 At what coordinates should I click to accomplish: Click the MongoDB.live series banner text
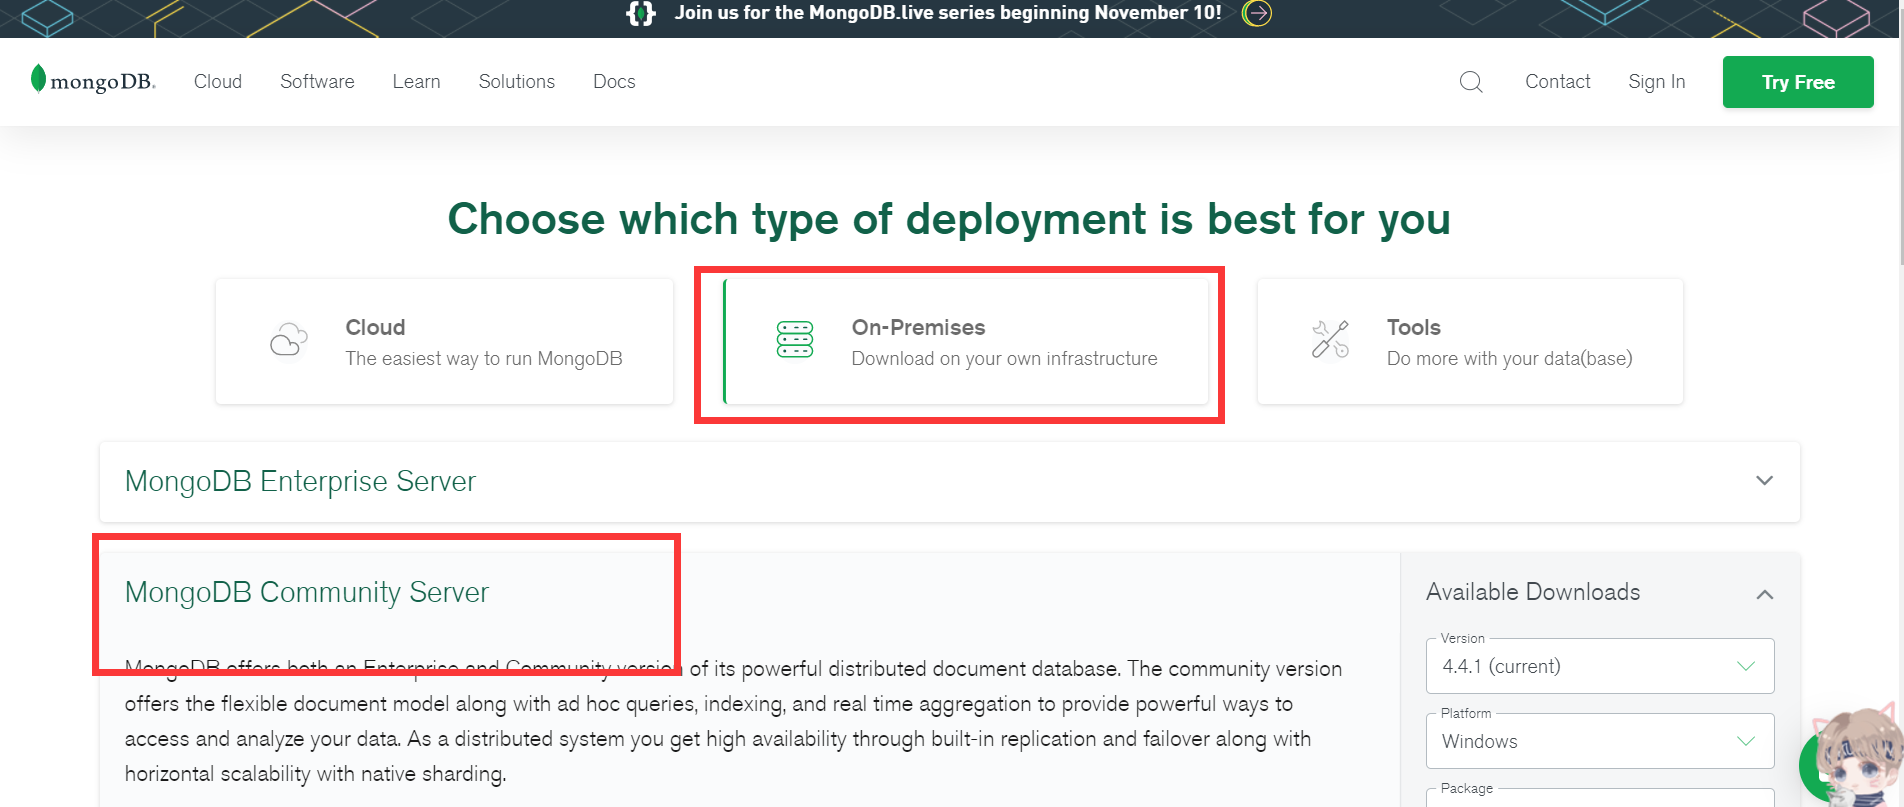948,13
